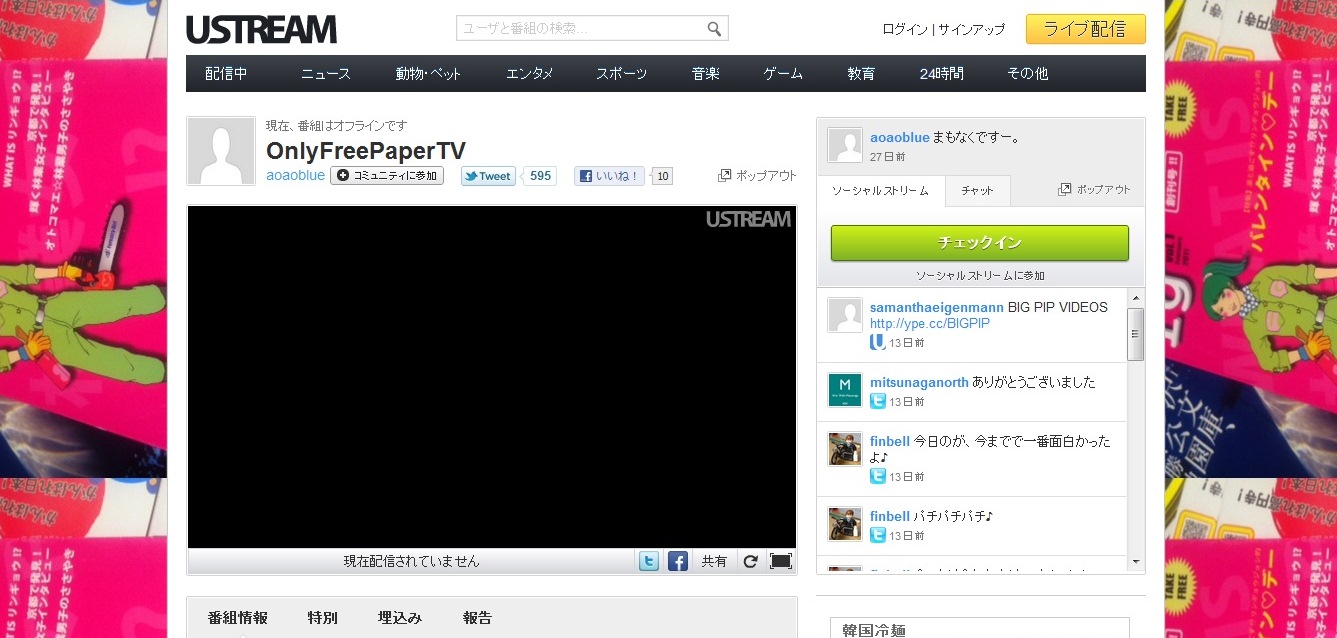Viewport: 1337px width, 638px height.
Task: Open samanthaeigenmann user link
Action: (x=937, y=307)
